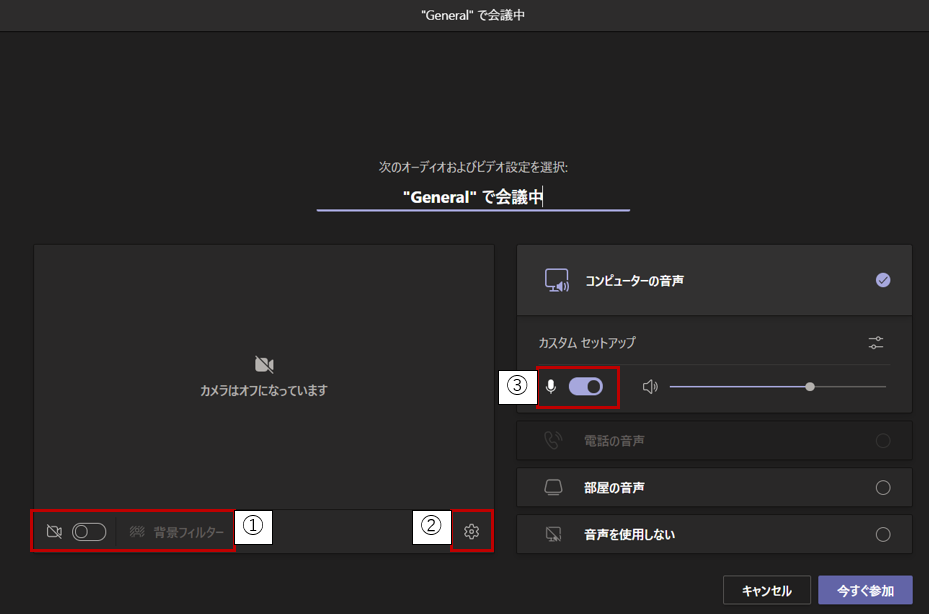Click the room audio display icon

tap(553, 488)
